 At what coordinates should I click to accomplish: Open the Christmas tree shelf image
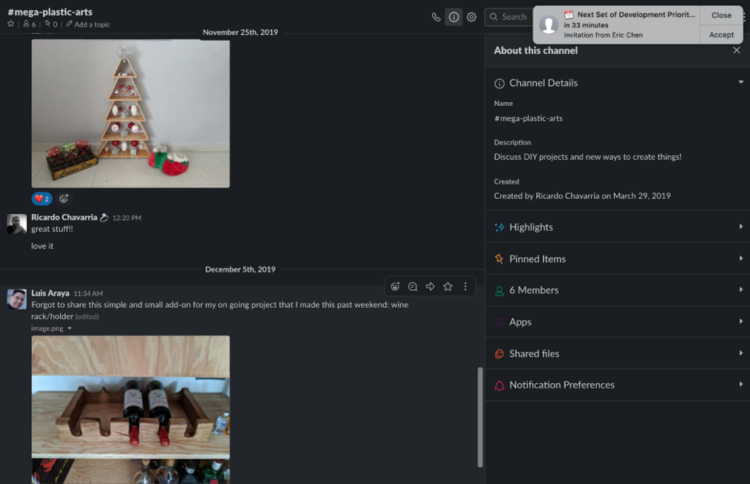point(131,113)
